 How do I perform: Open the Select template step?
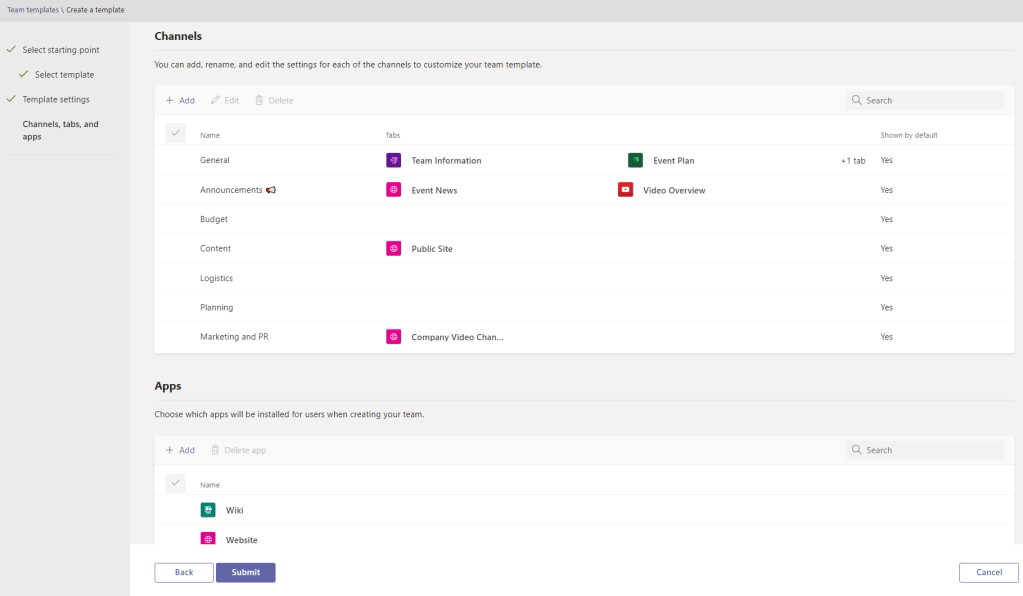point(64,74)
